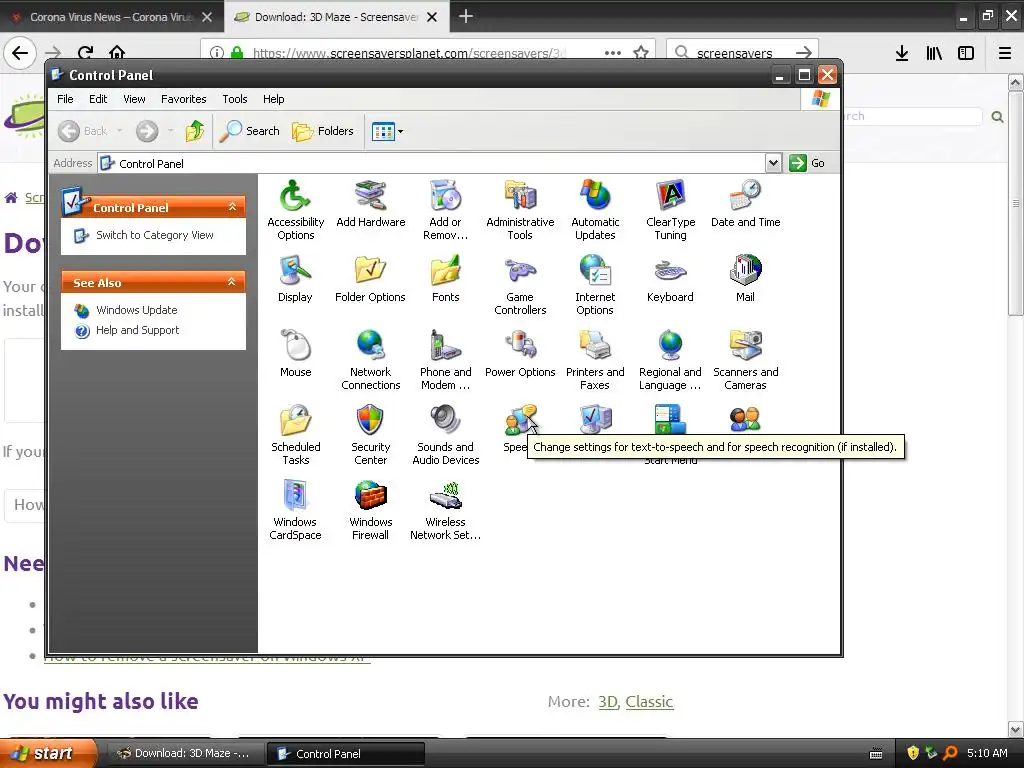Open Printers and Faxes icon
Screen dimensions: 1024x768
click(595, 360)
